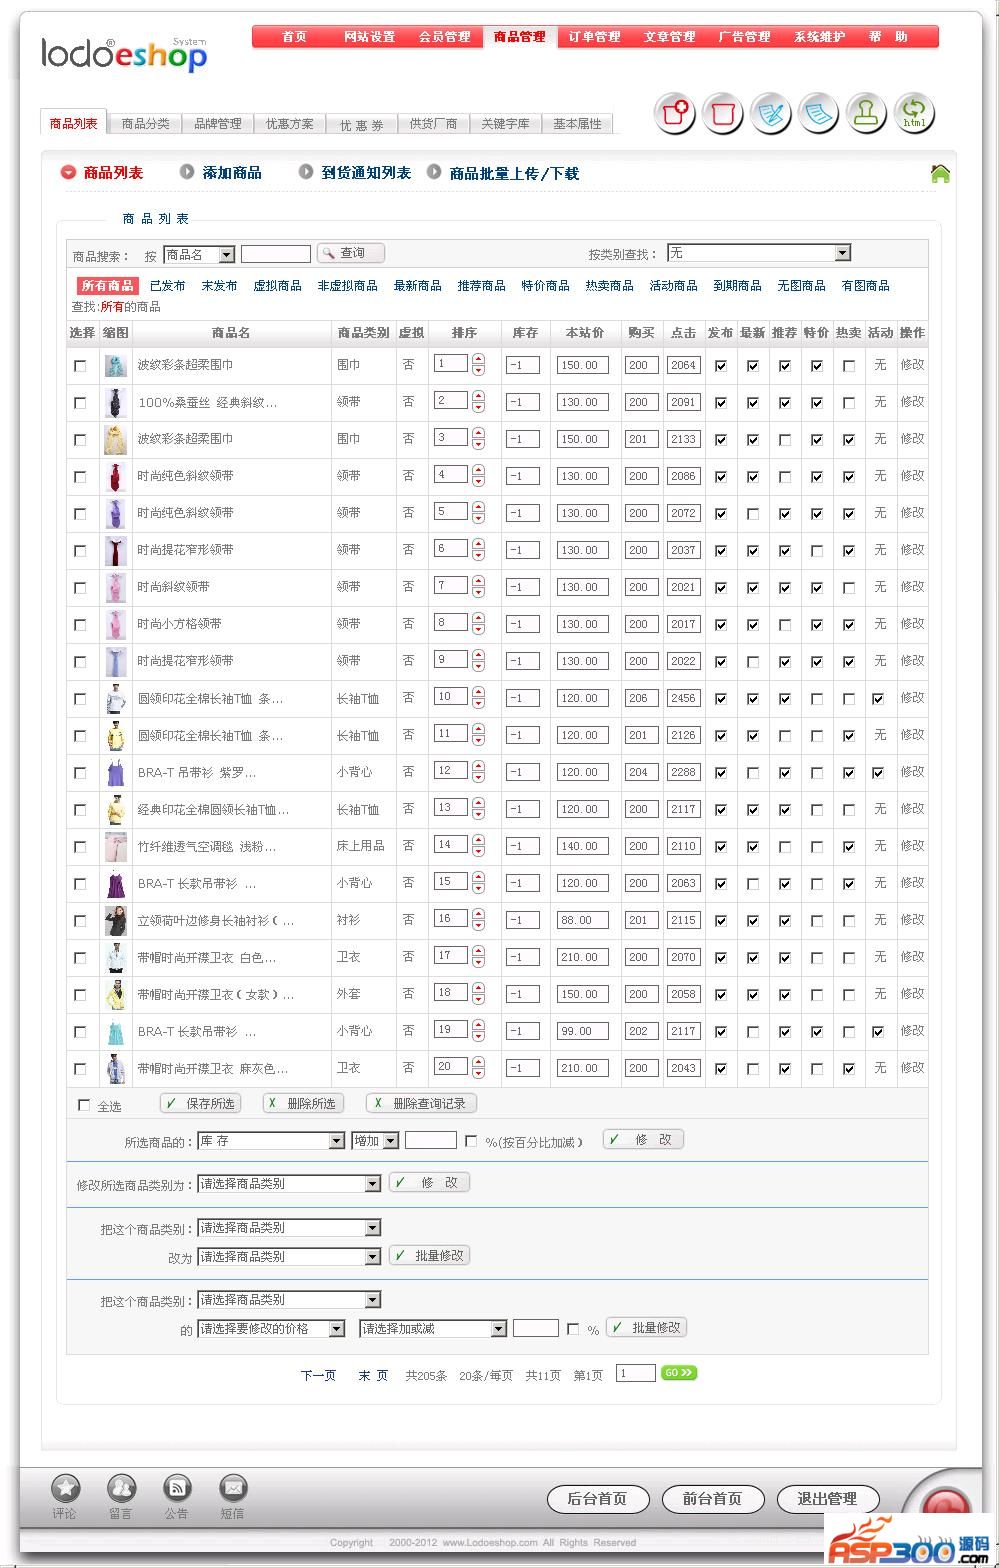The height and width of the screenshot is (1568, 999).
Task: Toggle 发布 checkbox for 时尚小方格领带 row
Action: tap(721, 625)
